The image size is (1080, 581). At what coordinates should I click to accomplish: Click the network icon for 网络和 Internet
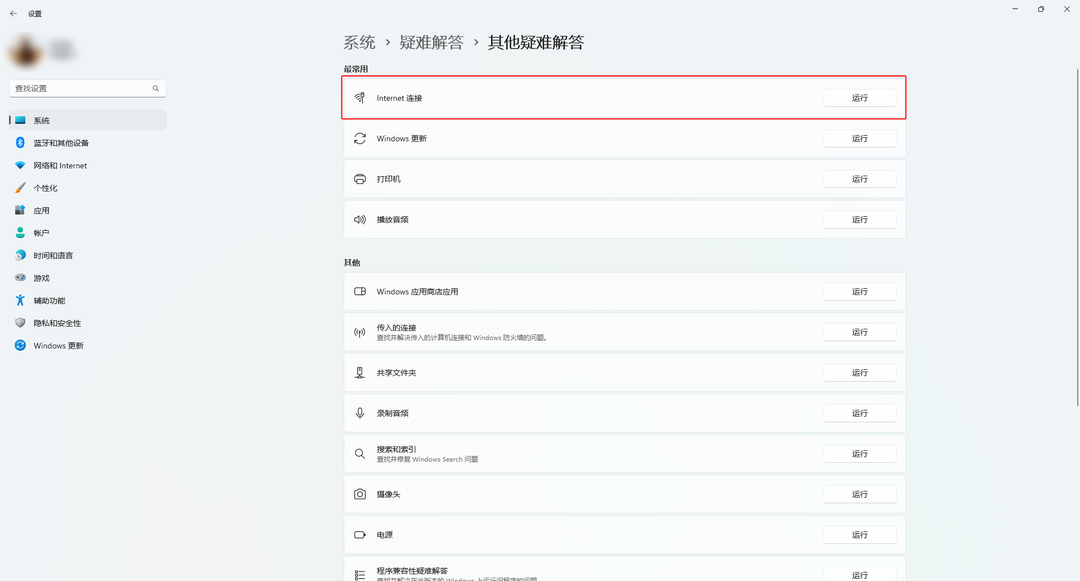(20, 165)
